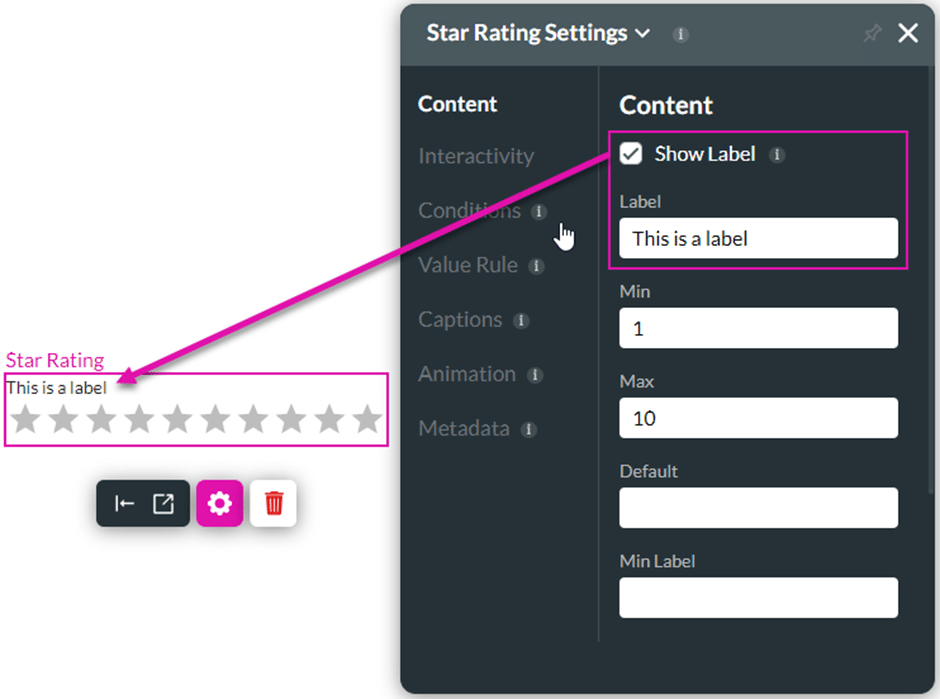Click info icon next to Star Rating Settings

click(x=680, y=34)
